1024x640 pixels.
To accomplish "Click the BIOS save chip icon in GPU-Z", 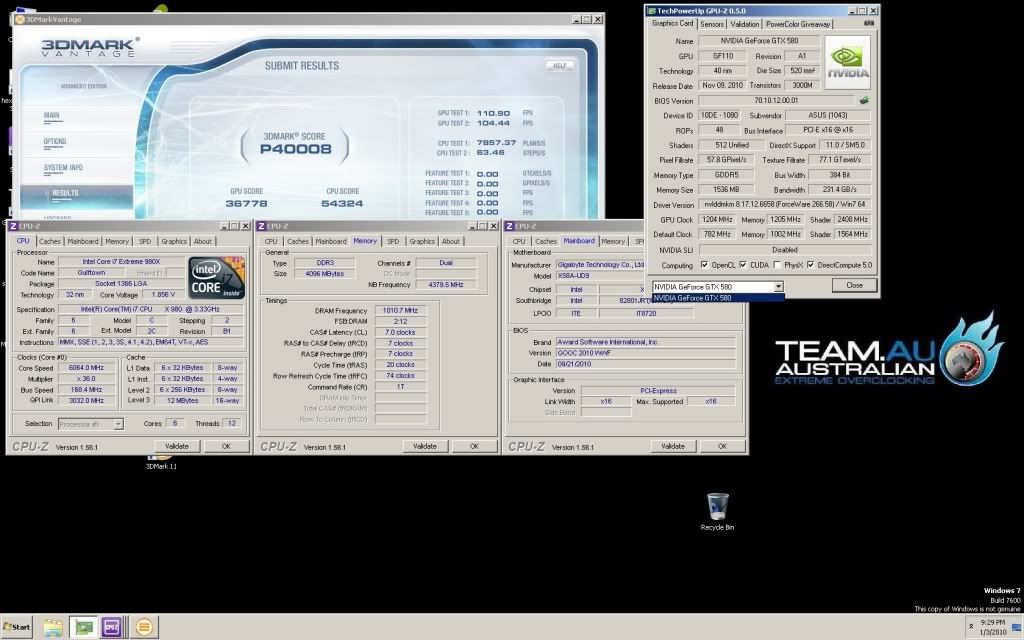I will coord(863,100).
